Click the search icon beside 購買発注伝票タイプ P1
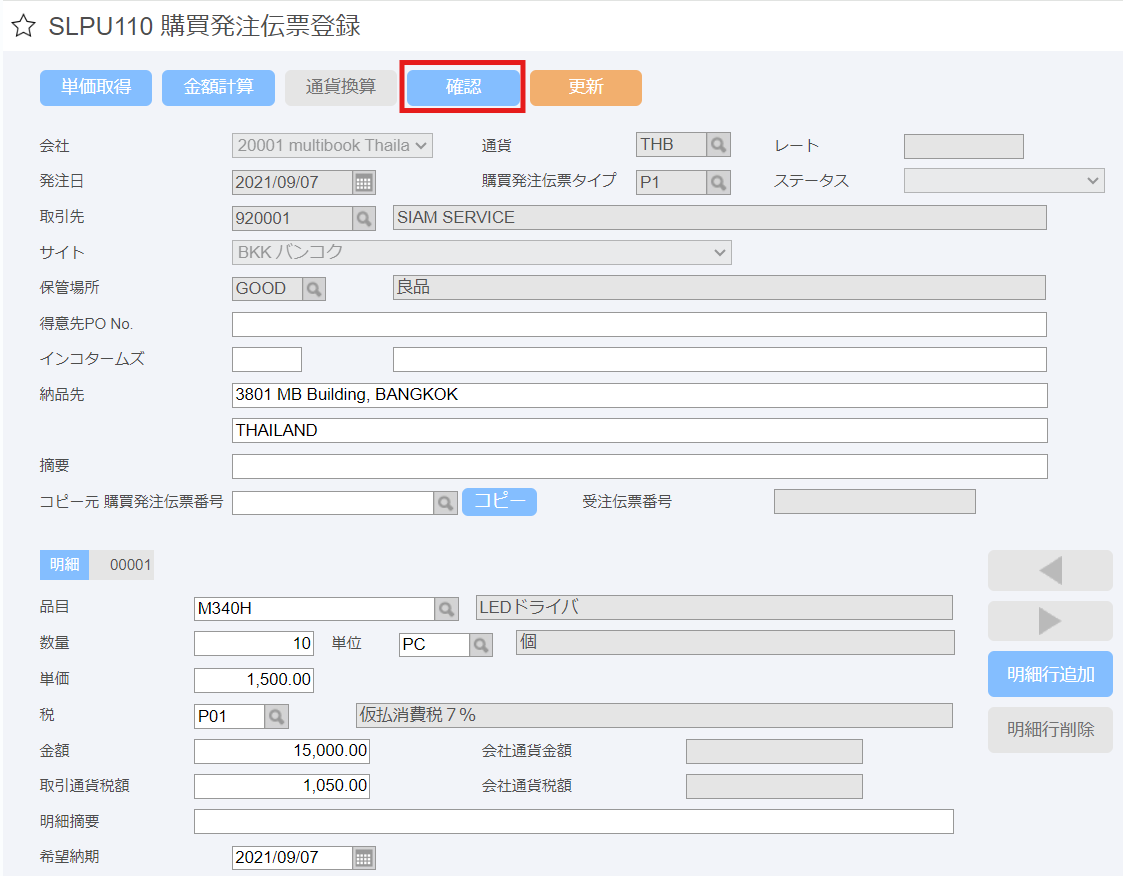The image size is (1123, 876). (x=718, y=182)
